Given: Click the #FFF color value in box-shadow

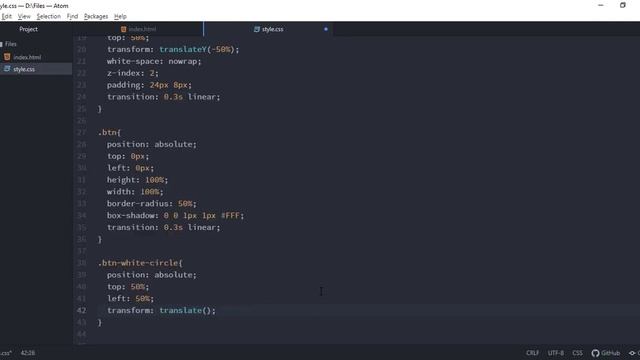Looking at the screenshot, I should [230, 215].
